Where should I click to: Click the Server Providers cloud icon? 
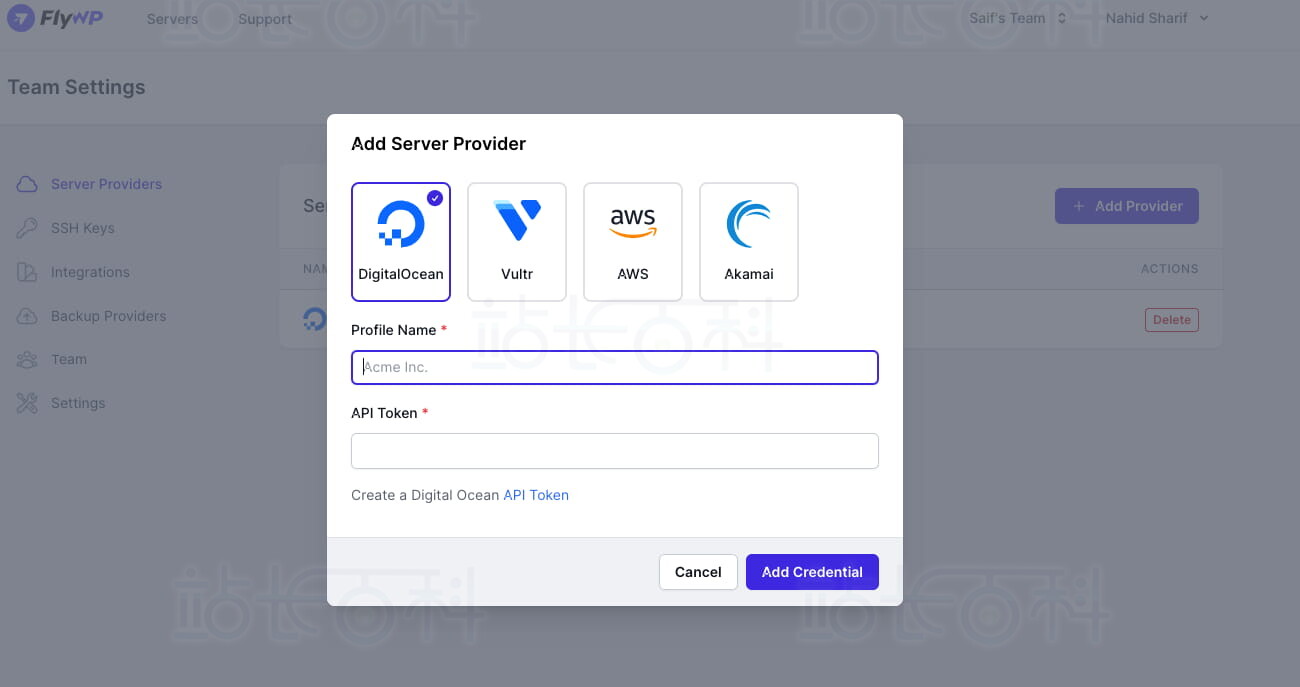28,184
